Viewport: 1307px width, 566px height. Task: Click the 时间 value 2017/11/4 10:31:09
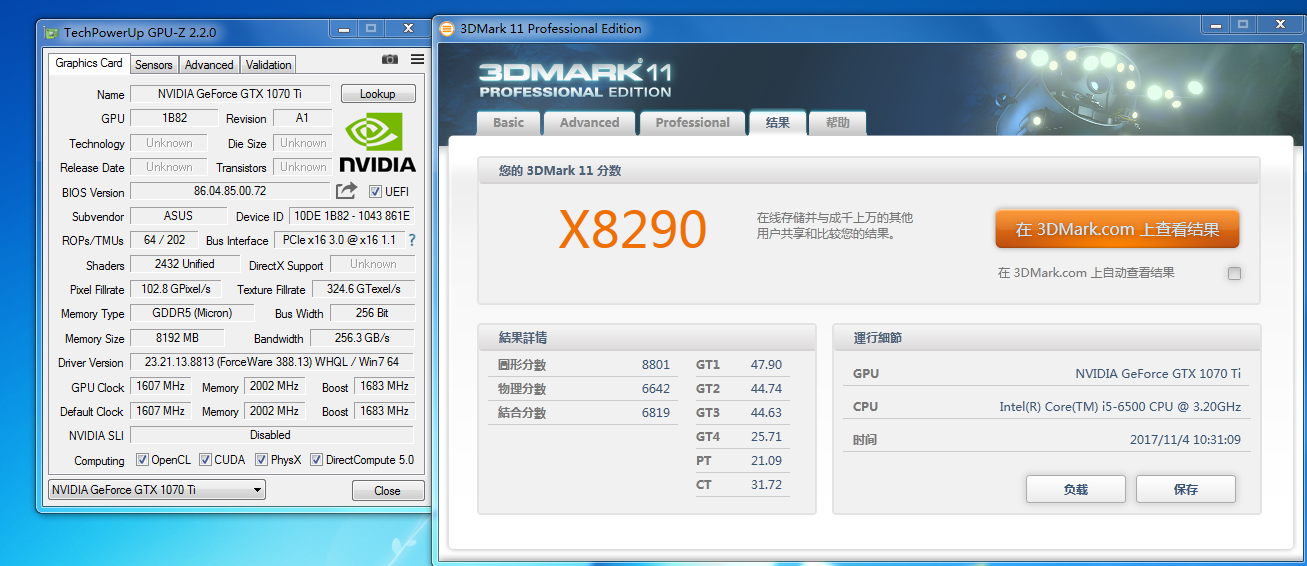tap(1185, 440)
